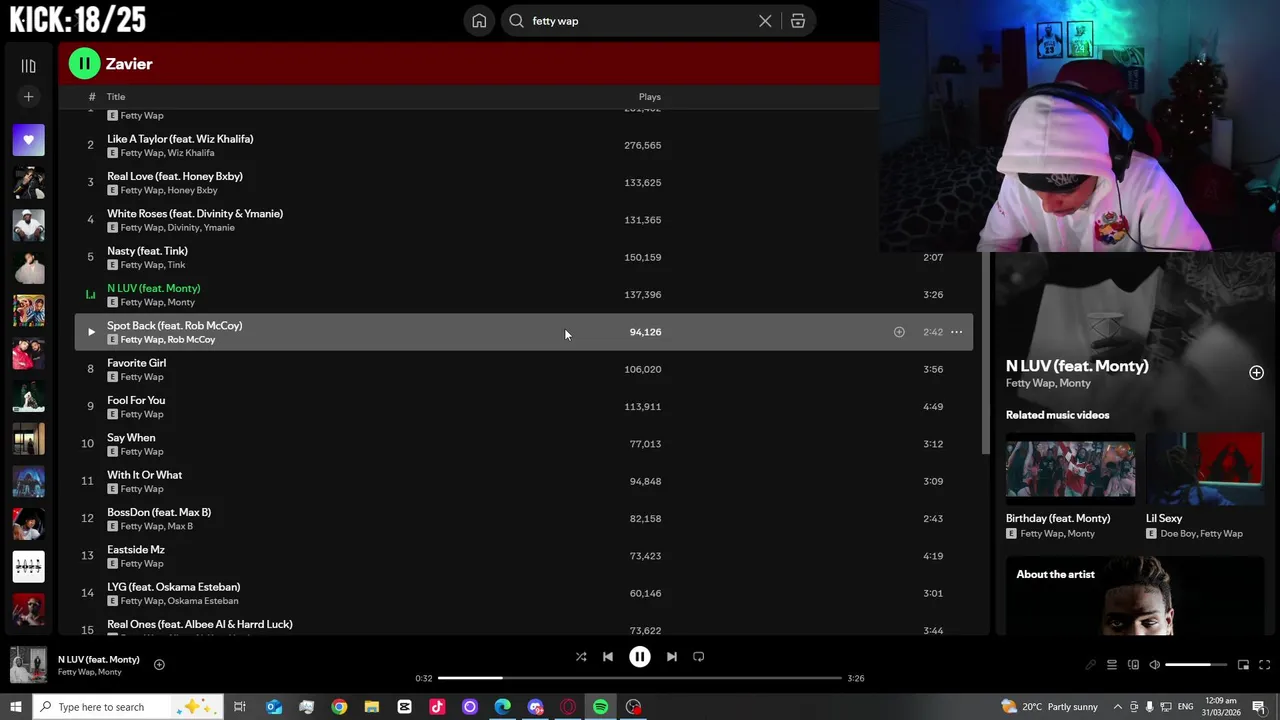Open the 'About the artist' card
This screenshot has height=720, width=1280.
[x=1135, y=596]
